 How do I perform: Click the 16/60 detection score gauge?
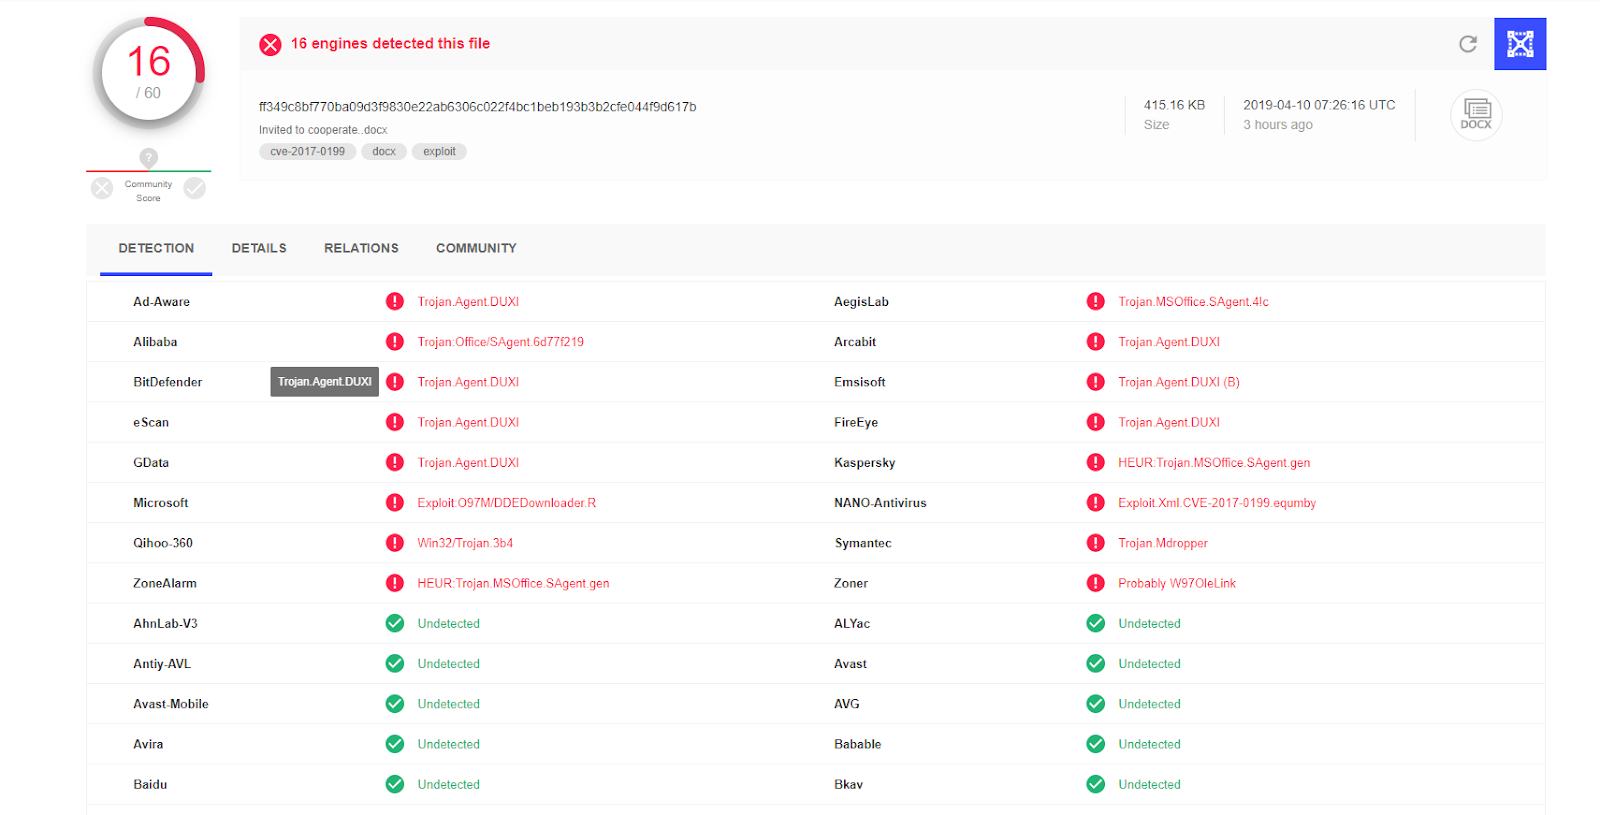(x=149, y=73)
